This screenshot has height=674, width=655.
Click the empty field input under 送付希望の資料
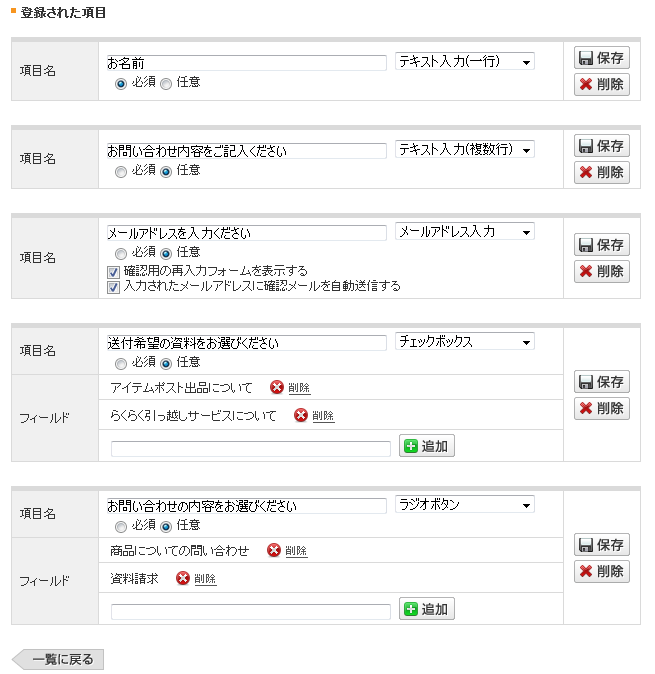pyautogui.click(x=250, y=448)
